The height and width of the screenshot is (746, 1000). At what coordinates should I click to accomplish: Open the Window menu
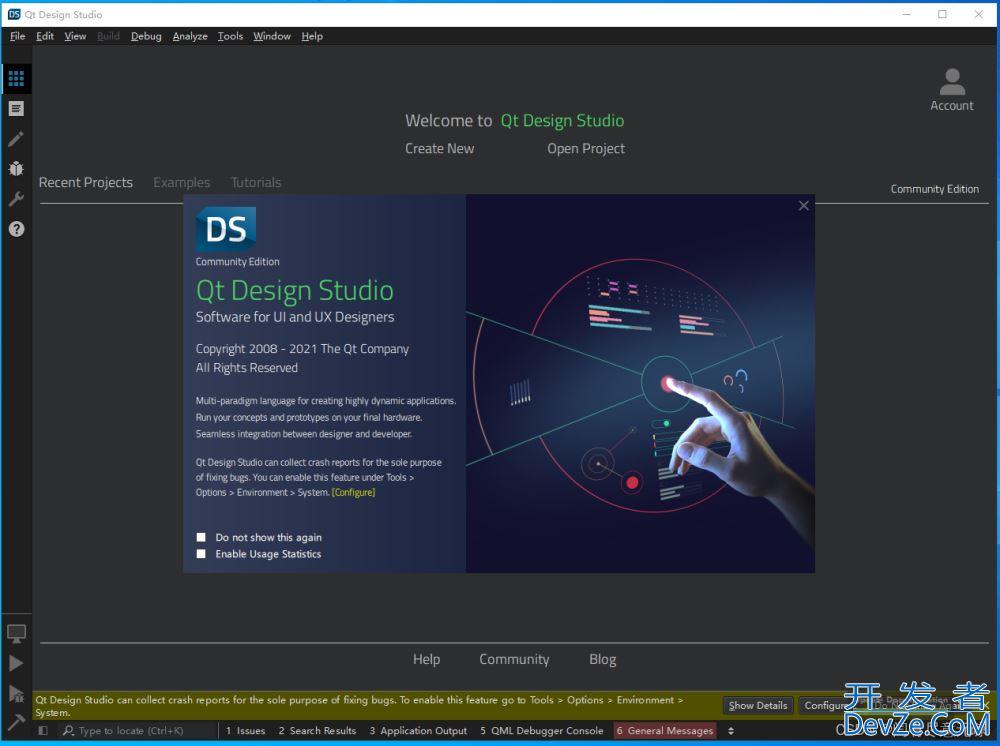click(272, 36)
